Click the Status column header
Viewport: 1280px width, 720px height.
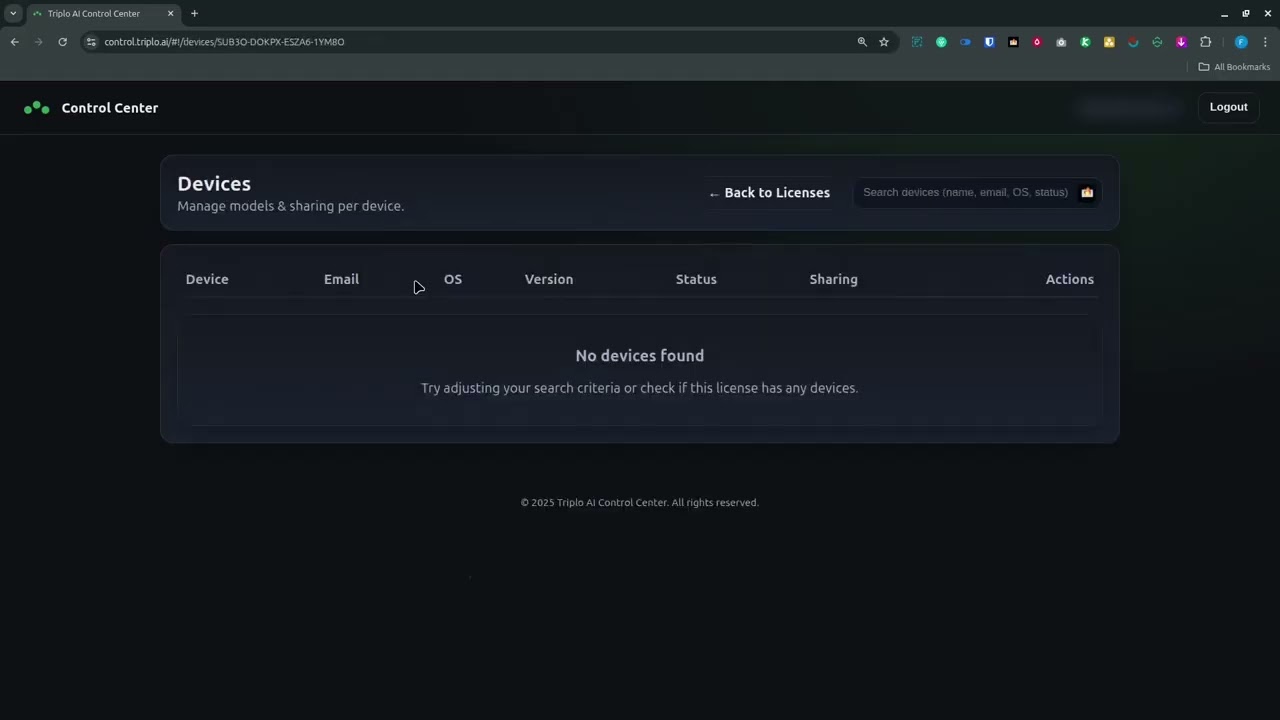tap(696, 279)
